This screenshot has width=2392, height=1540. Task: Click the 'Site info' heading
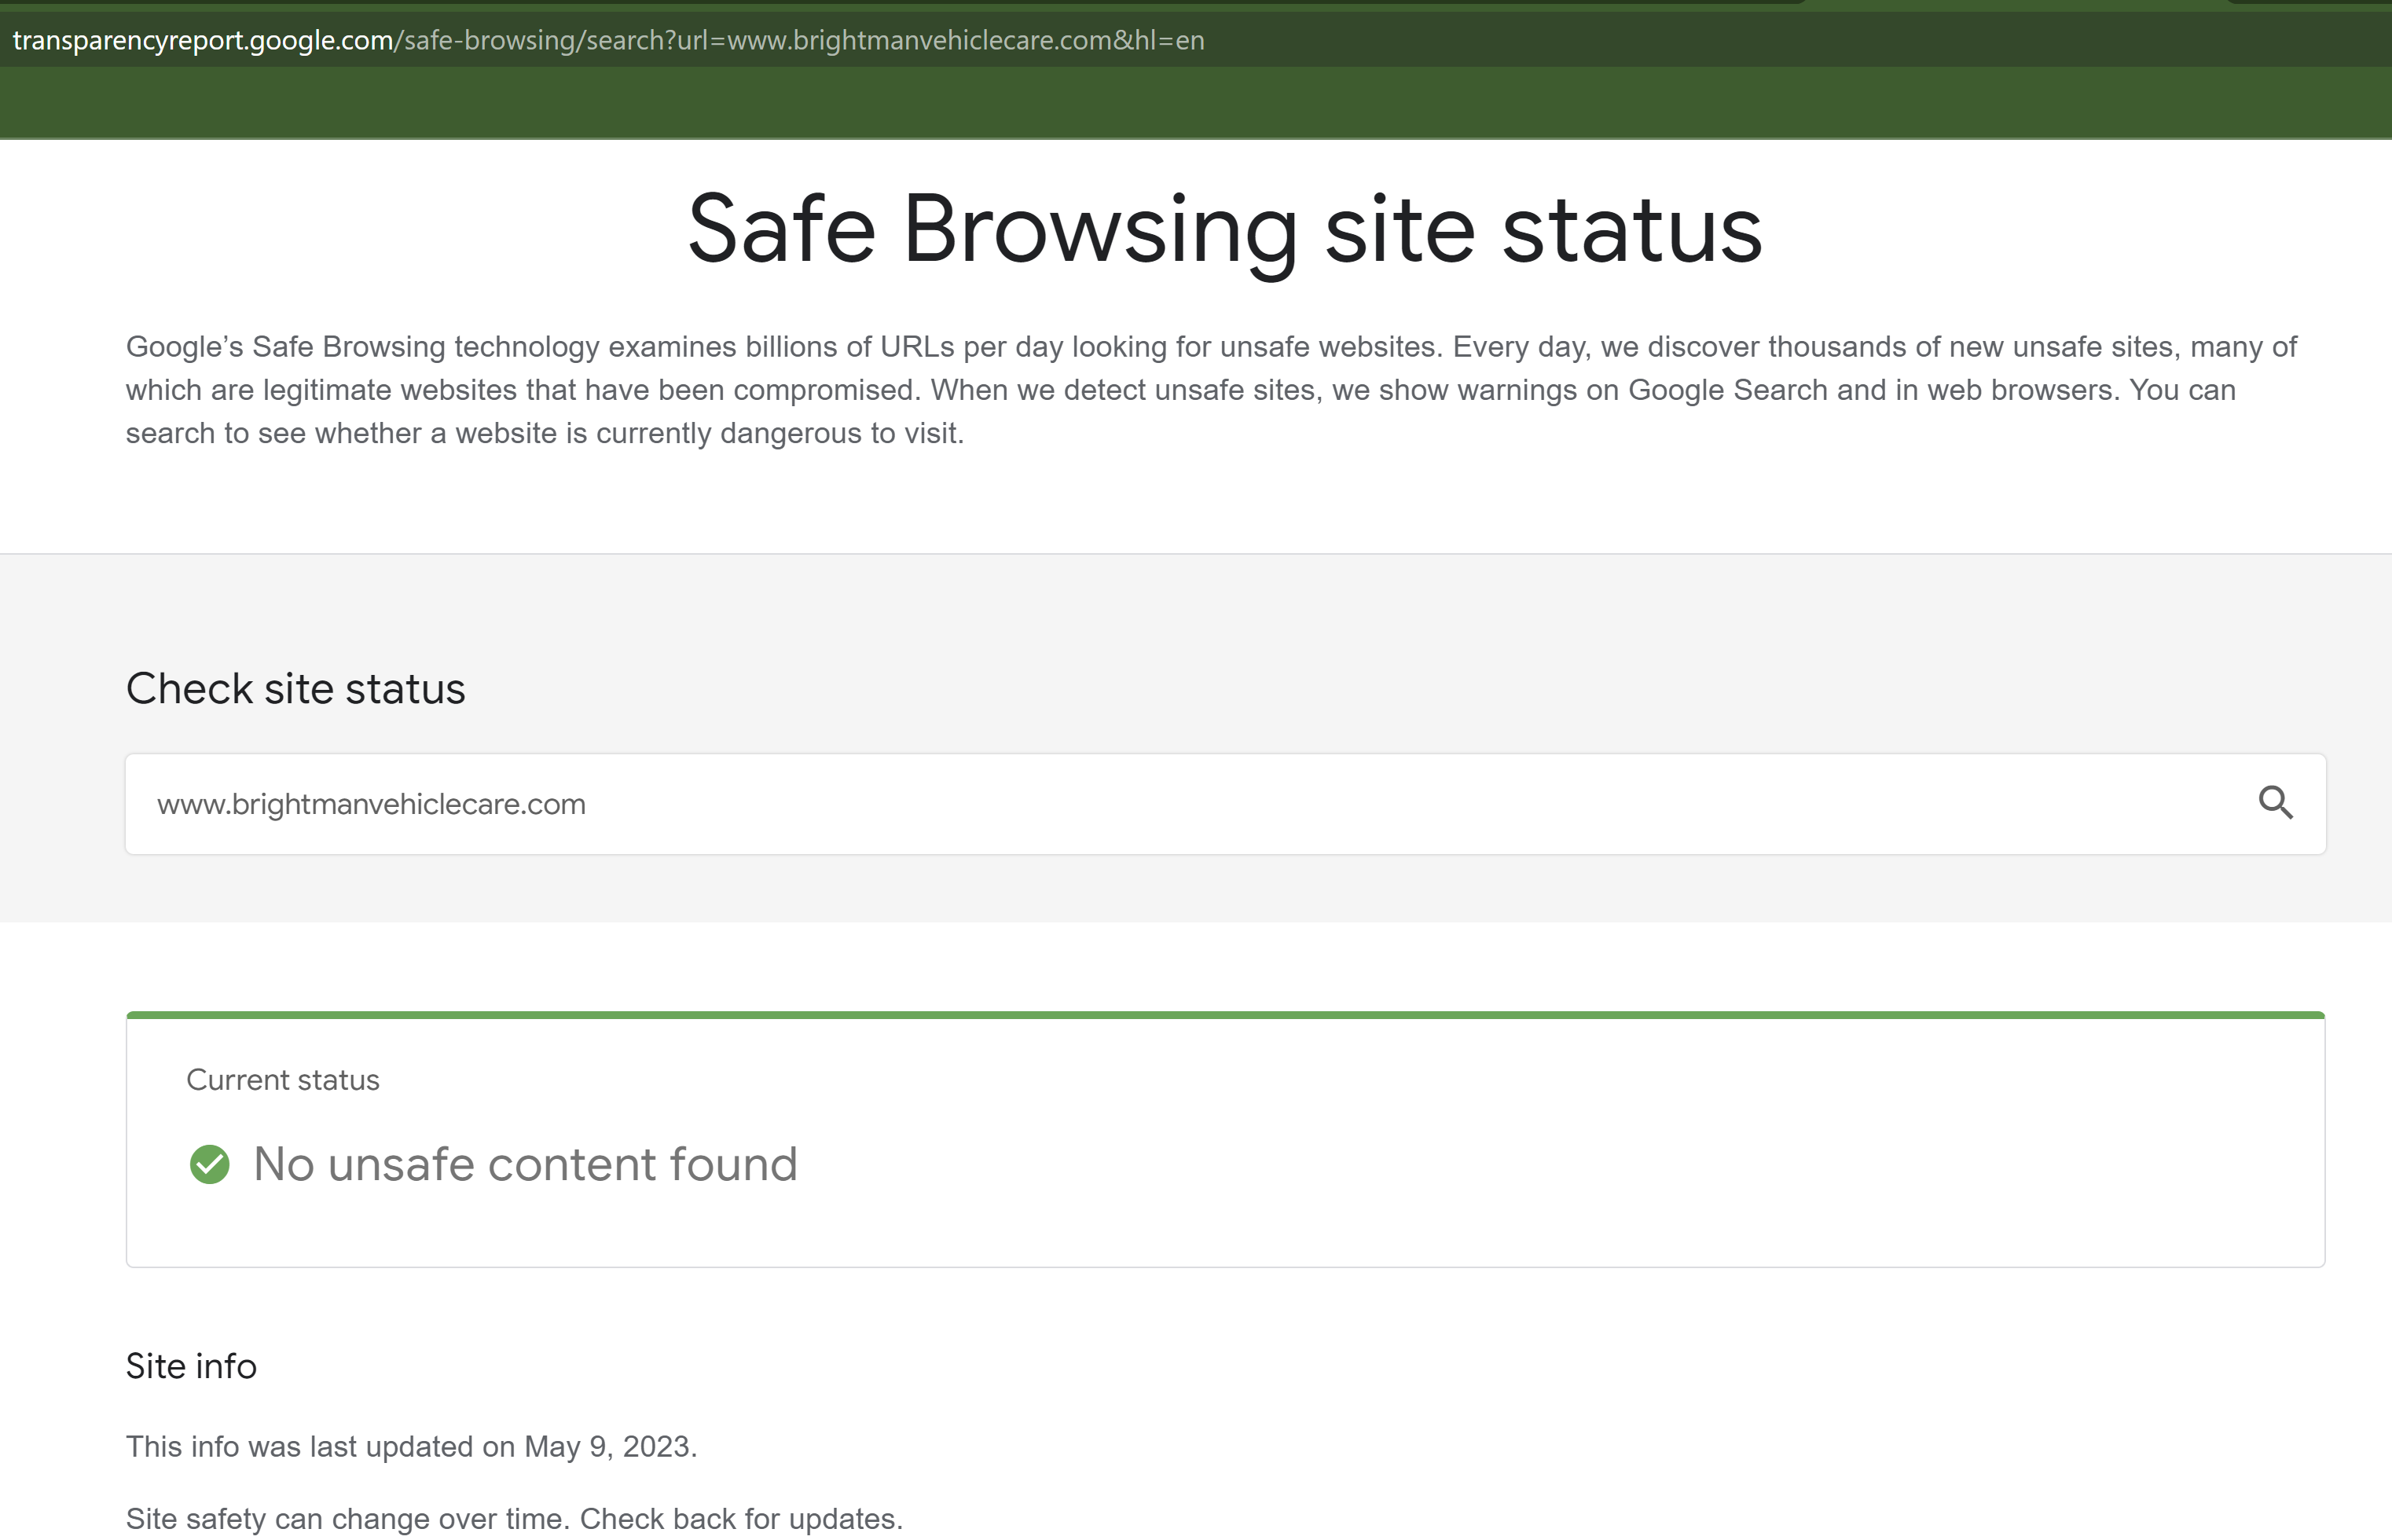(191, 1366)
